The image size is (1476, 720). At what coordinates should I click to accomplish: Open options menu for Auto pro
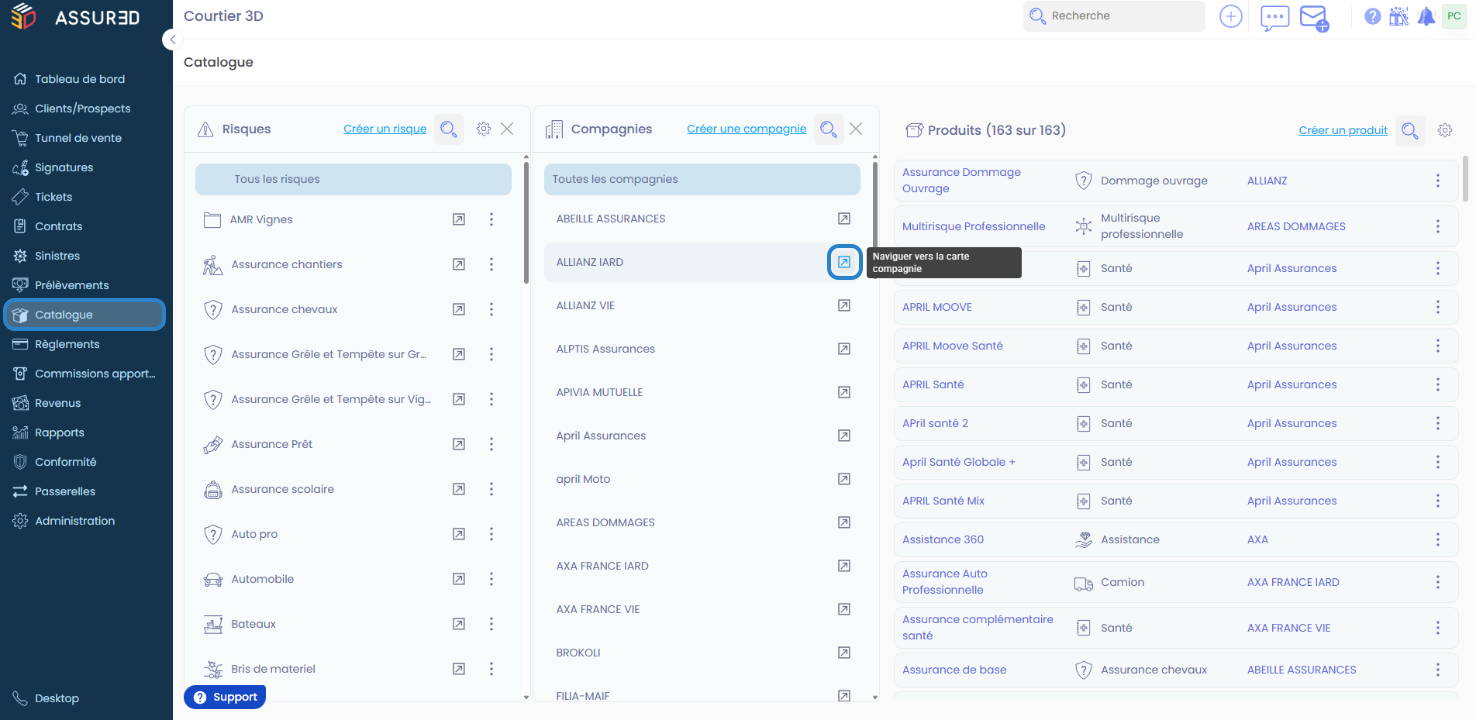[x=492, y=534]
